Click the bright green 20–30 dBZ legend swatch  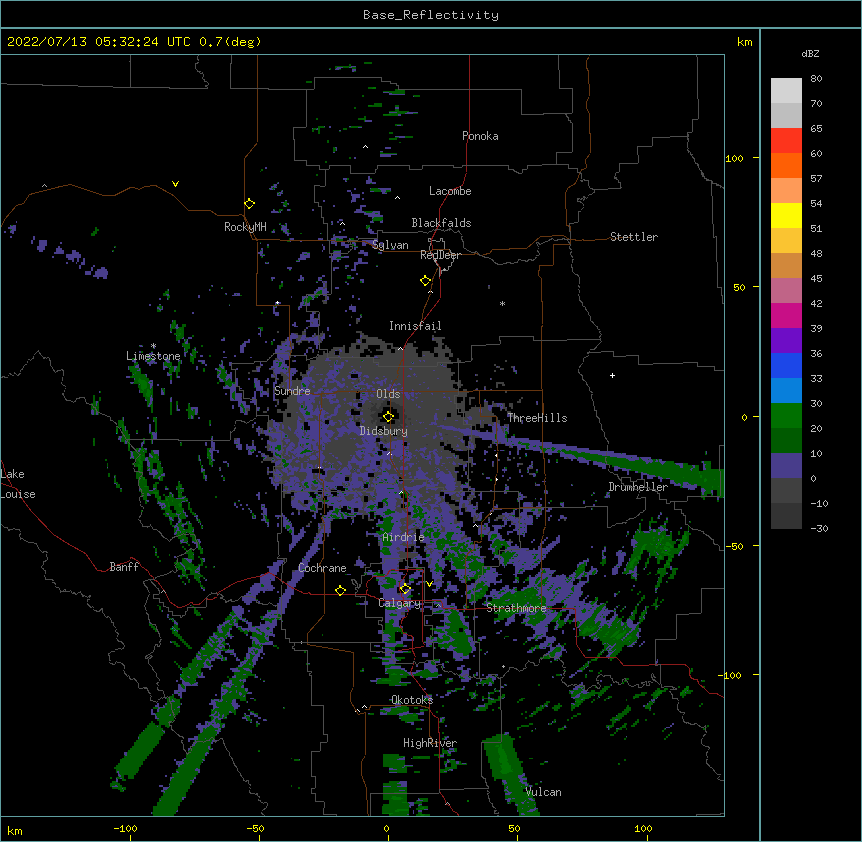pos(786,416)
